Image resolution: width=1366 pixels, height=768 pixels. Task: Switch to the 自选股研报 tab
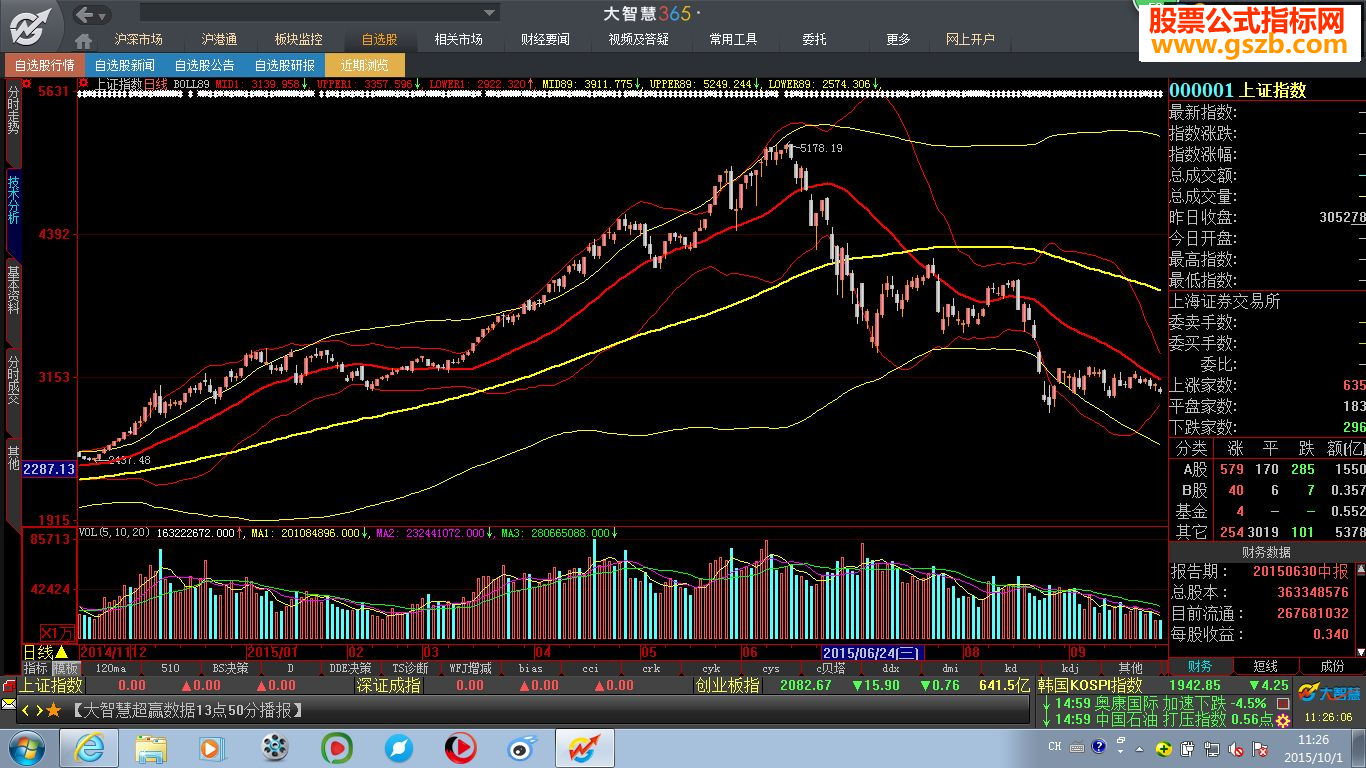pyautogui.click(x=284, y=65)
